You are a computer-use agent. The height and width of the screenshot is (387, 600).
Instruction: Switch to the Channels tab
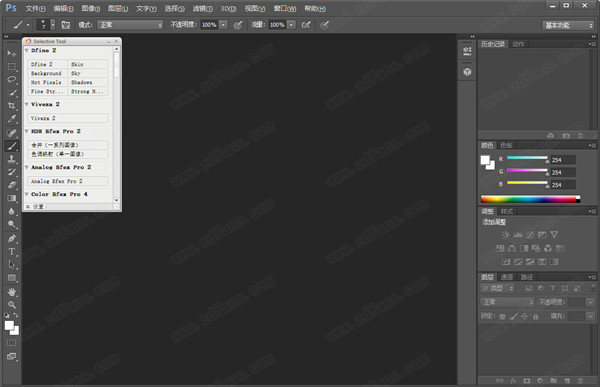pos(507,277)
